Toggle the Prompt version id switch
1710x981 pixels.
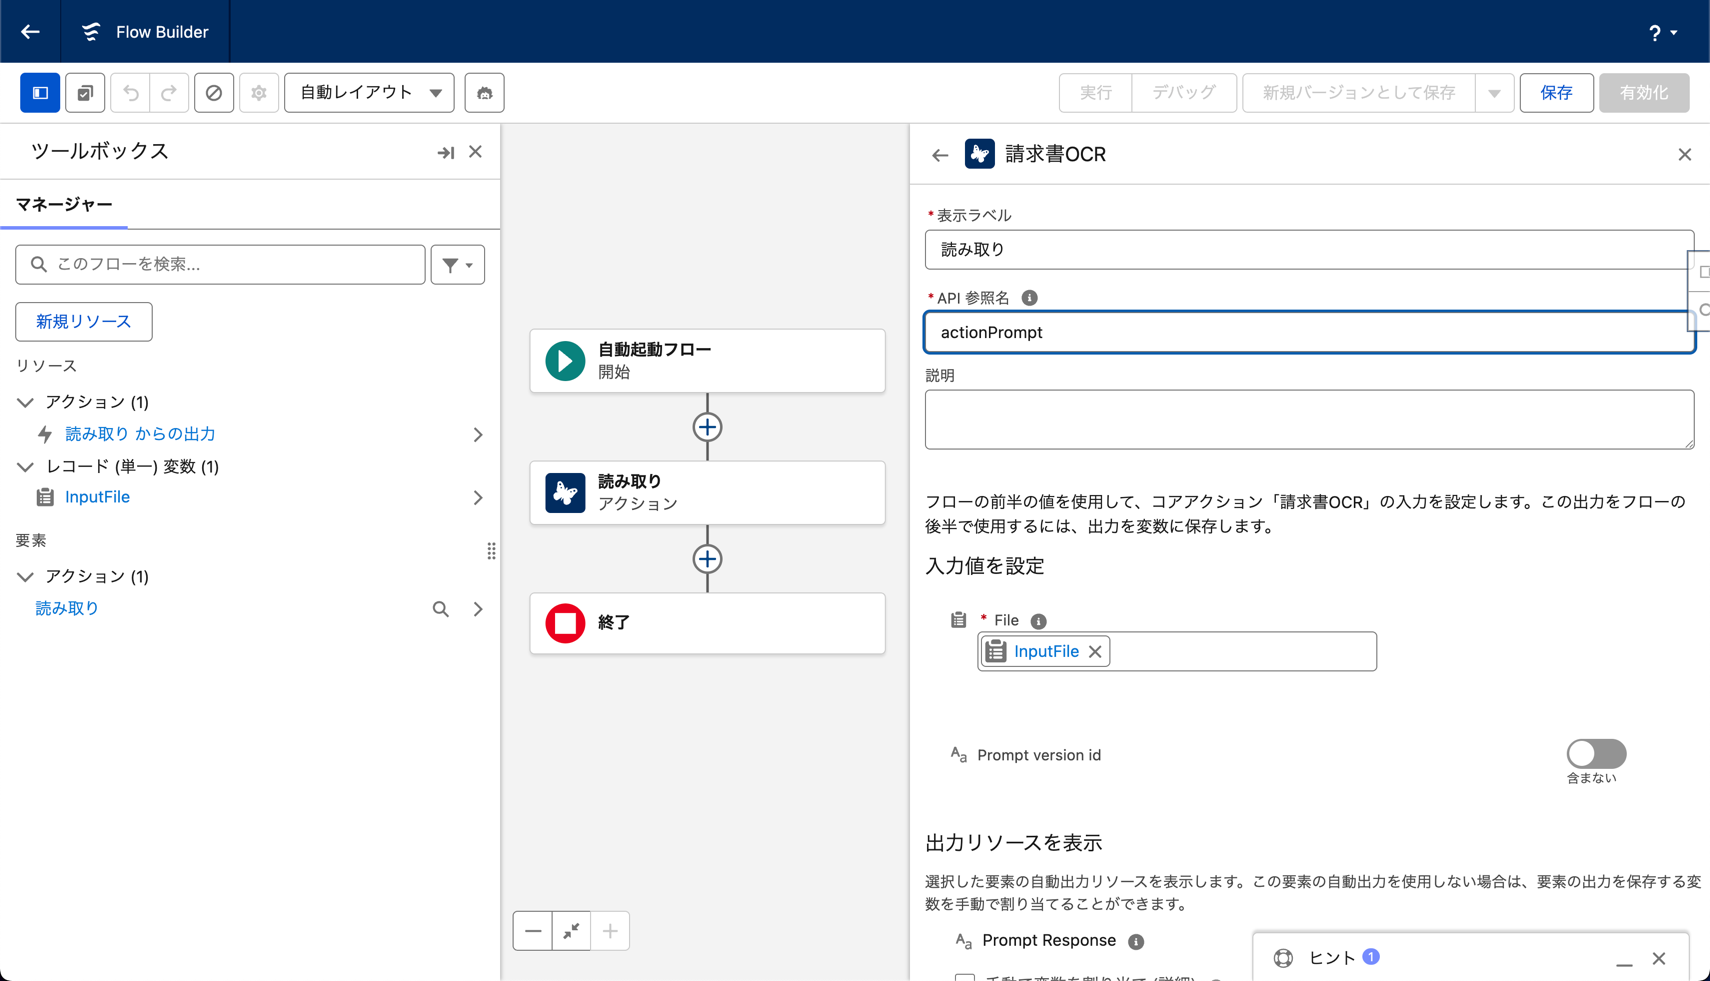click(x=1595, y=754)
